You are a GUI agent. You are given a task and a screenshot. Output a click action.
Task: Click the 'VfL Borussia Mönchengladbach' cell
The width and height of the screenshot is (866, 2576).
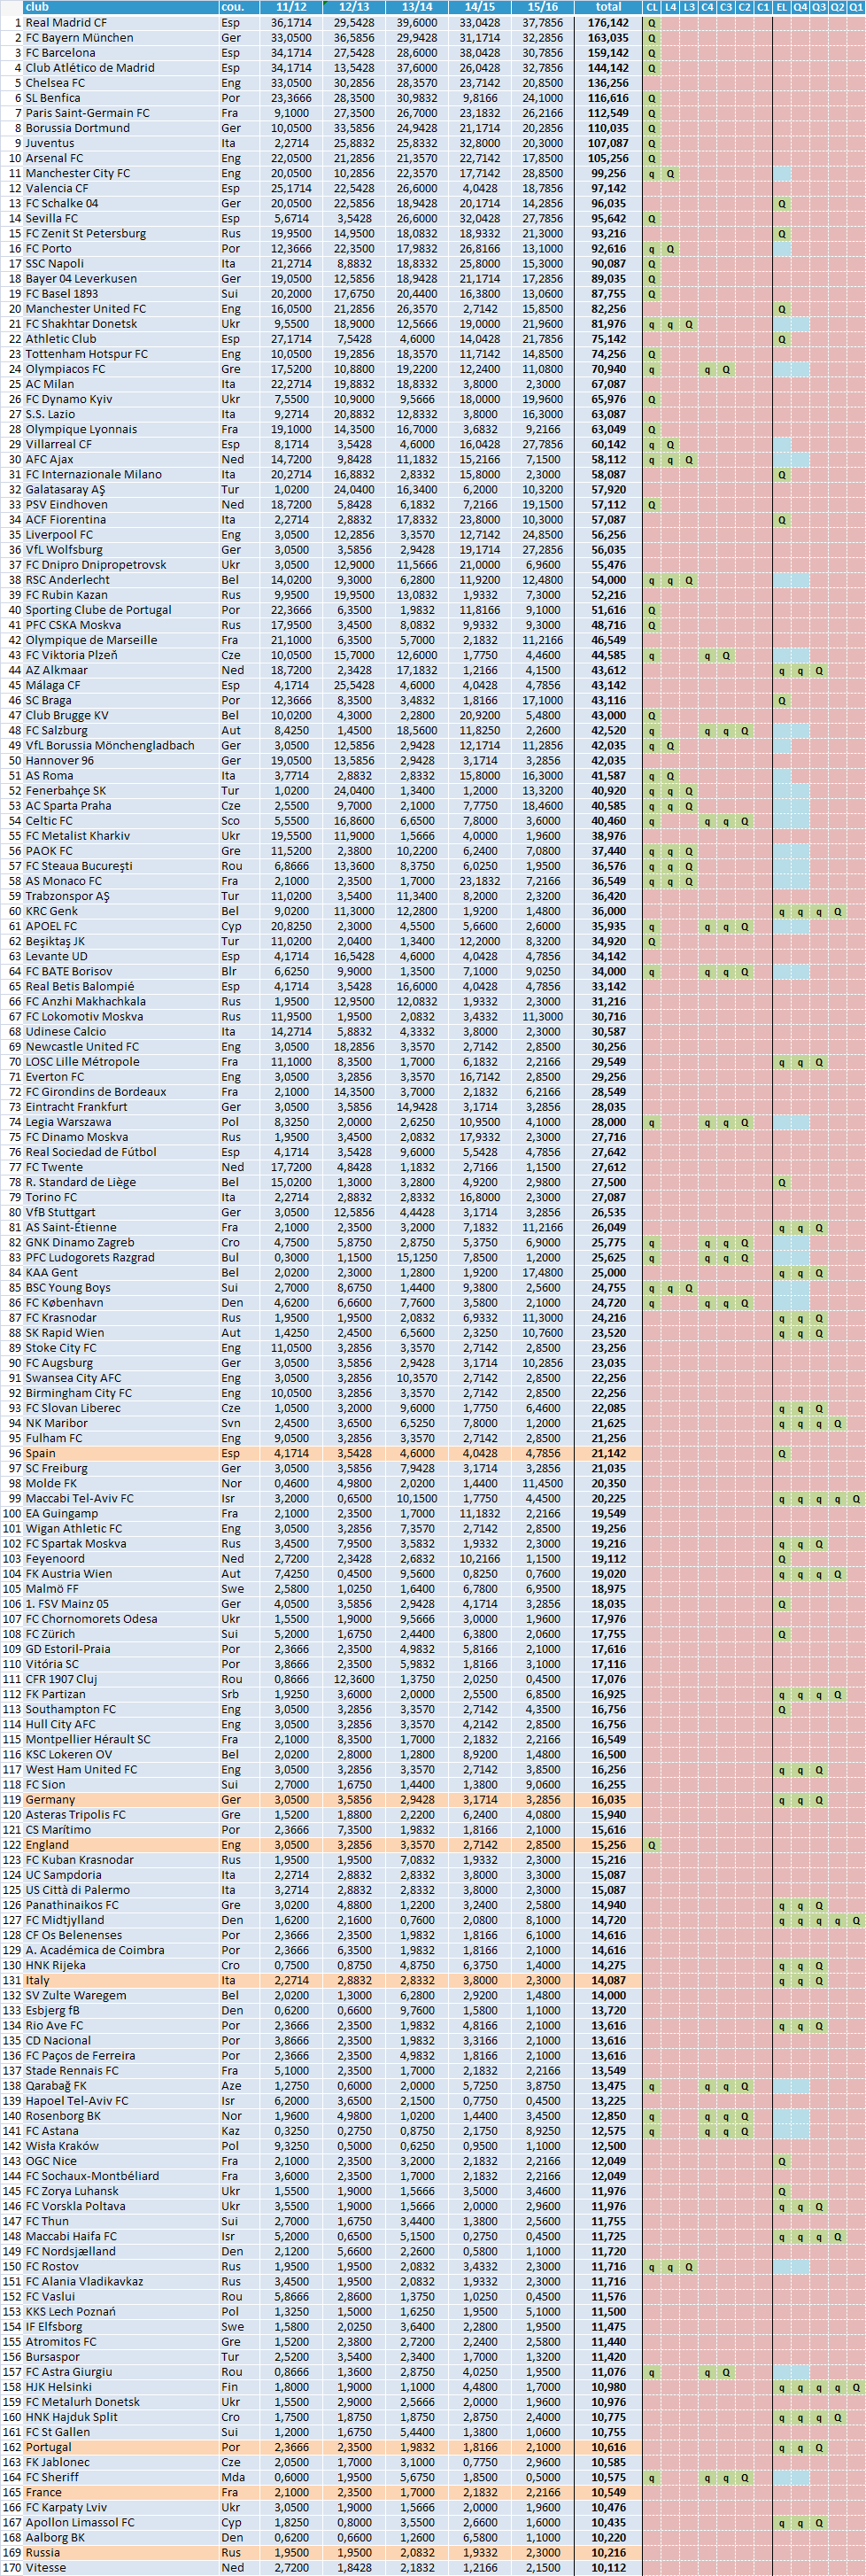point(120,745)
